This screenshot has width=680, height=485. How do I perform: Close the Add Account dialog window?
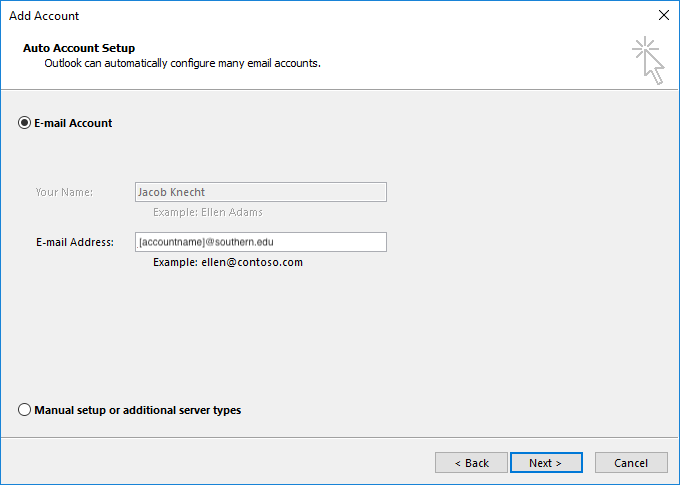click(663, 15)
